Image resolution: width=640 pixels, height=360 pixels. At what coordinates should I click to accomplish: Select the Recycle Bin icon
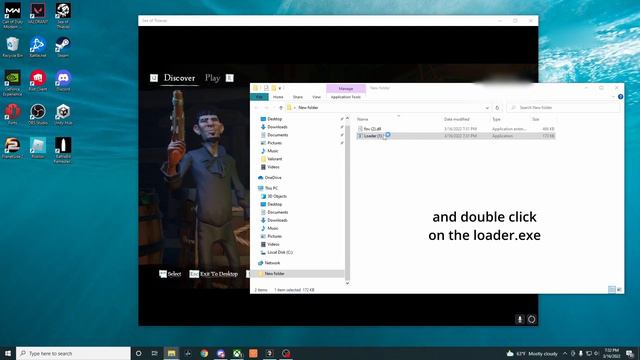click(x=12, y=47)
